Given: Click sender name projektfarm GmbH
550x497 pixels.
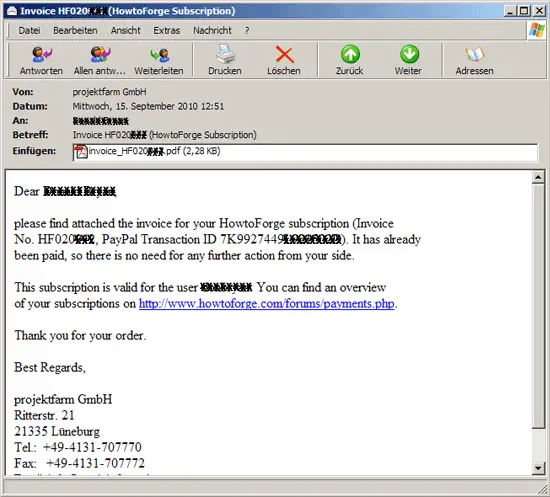Looking at the screenshot, I should coord(109,92).
